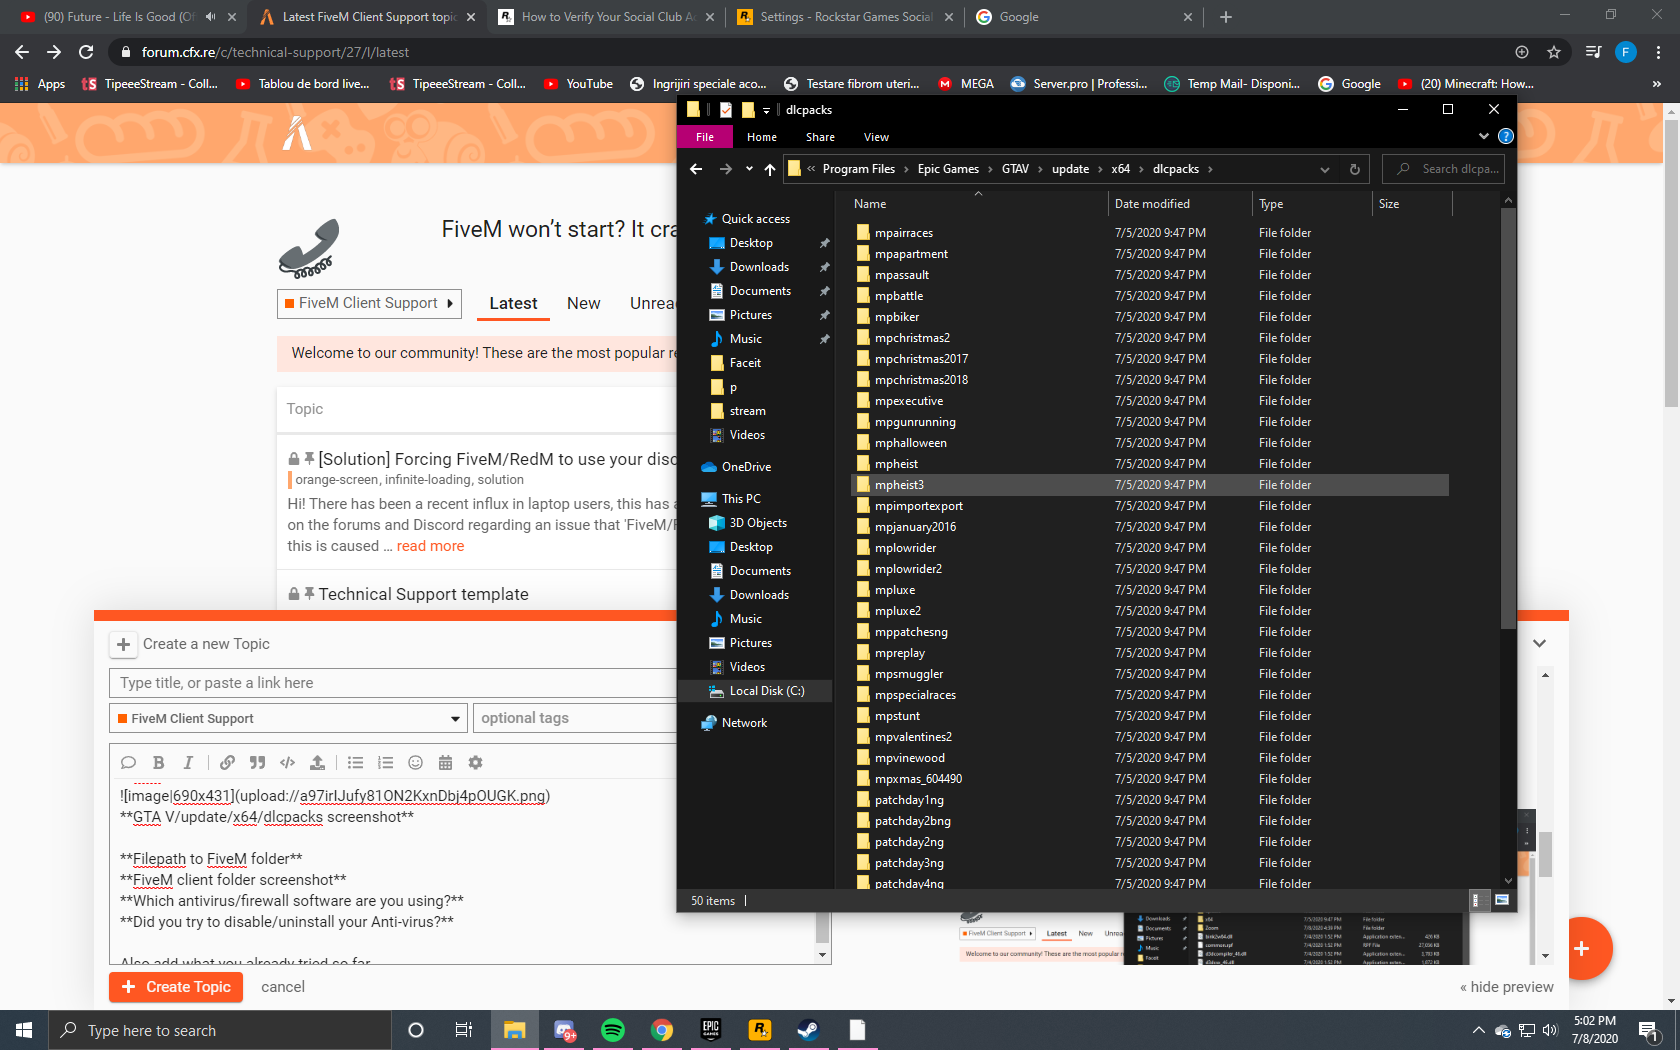Click the update breadcrumb in address bar
Viewport: 1680px width, 1050px height.
pos(1070,169)
